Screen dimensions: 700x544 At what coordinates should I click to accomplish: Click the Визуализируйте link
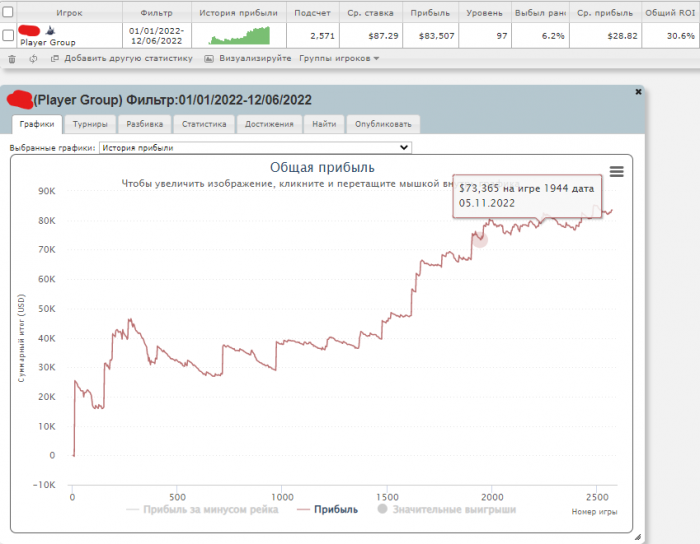click(255, 58)
